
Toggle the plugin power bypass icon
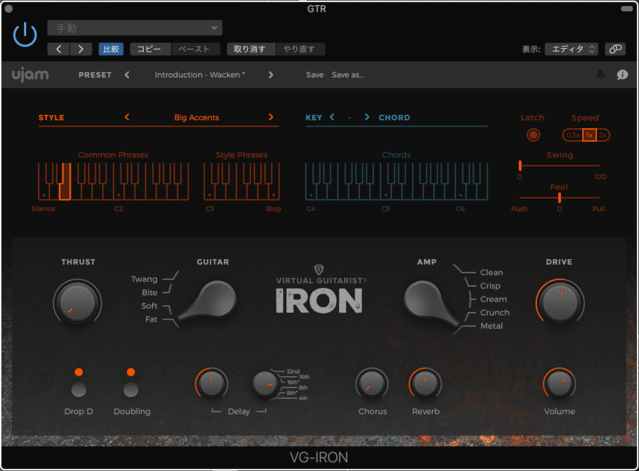[25, 35]
